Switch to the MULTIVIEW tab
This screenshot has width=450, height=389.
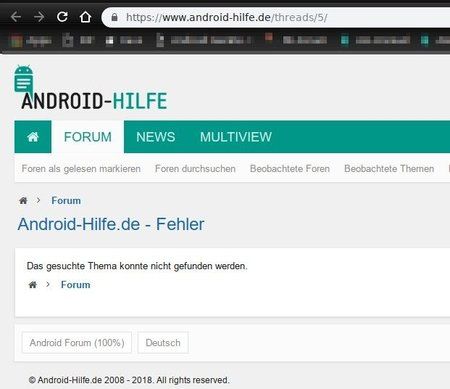pyautogui.click(x=236, y=137)
